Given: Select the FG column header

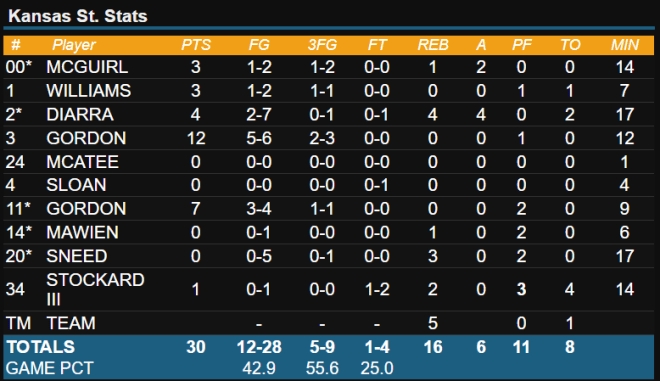Looking at the screenshot, I should (259, 45).
